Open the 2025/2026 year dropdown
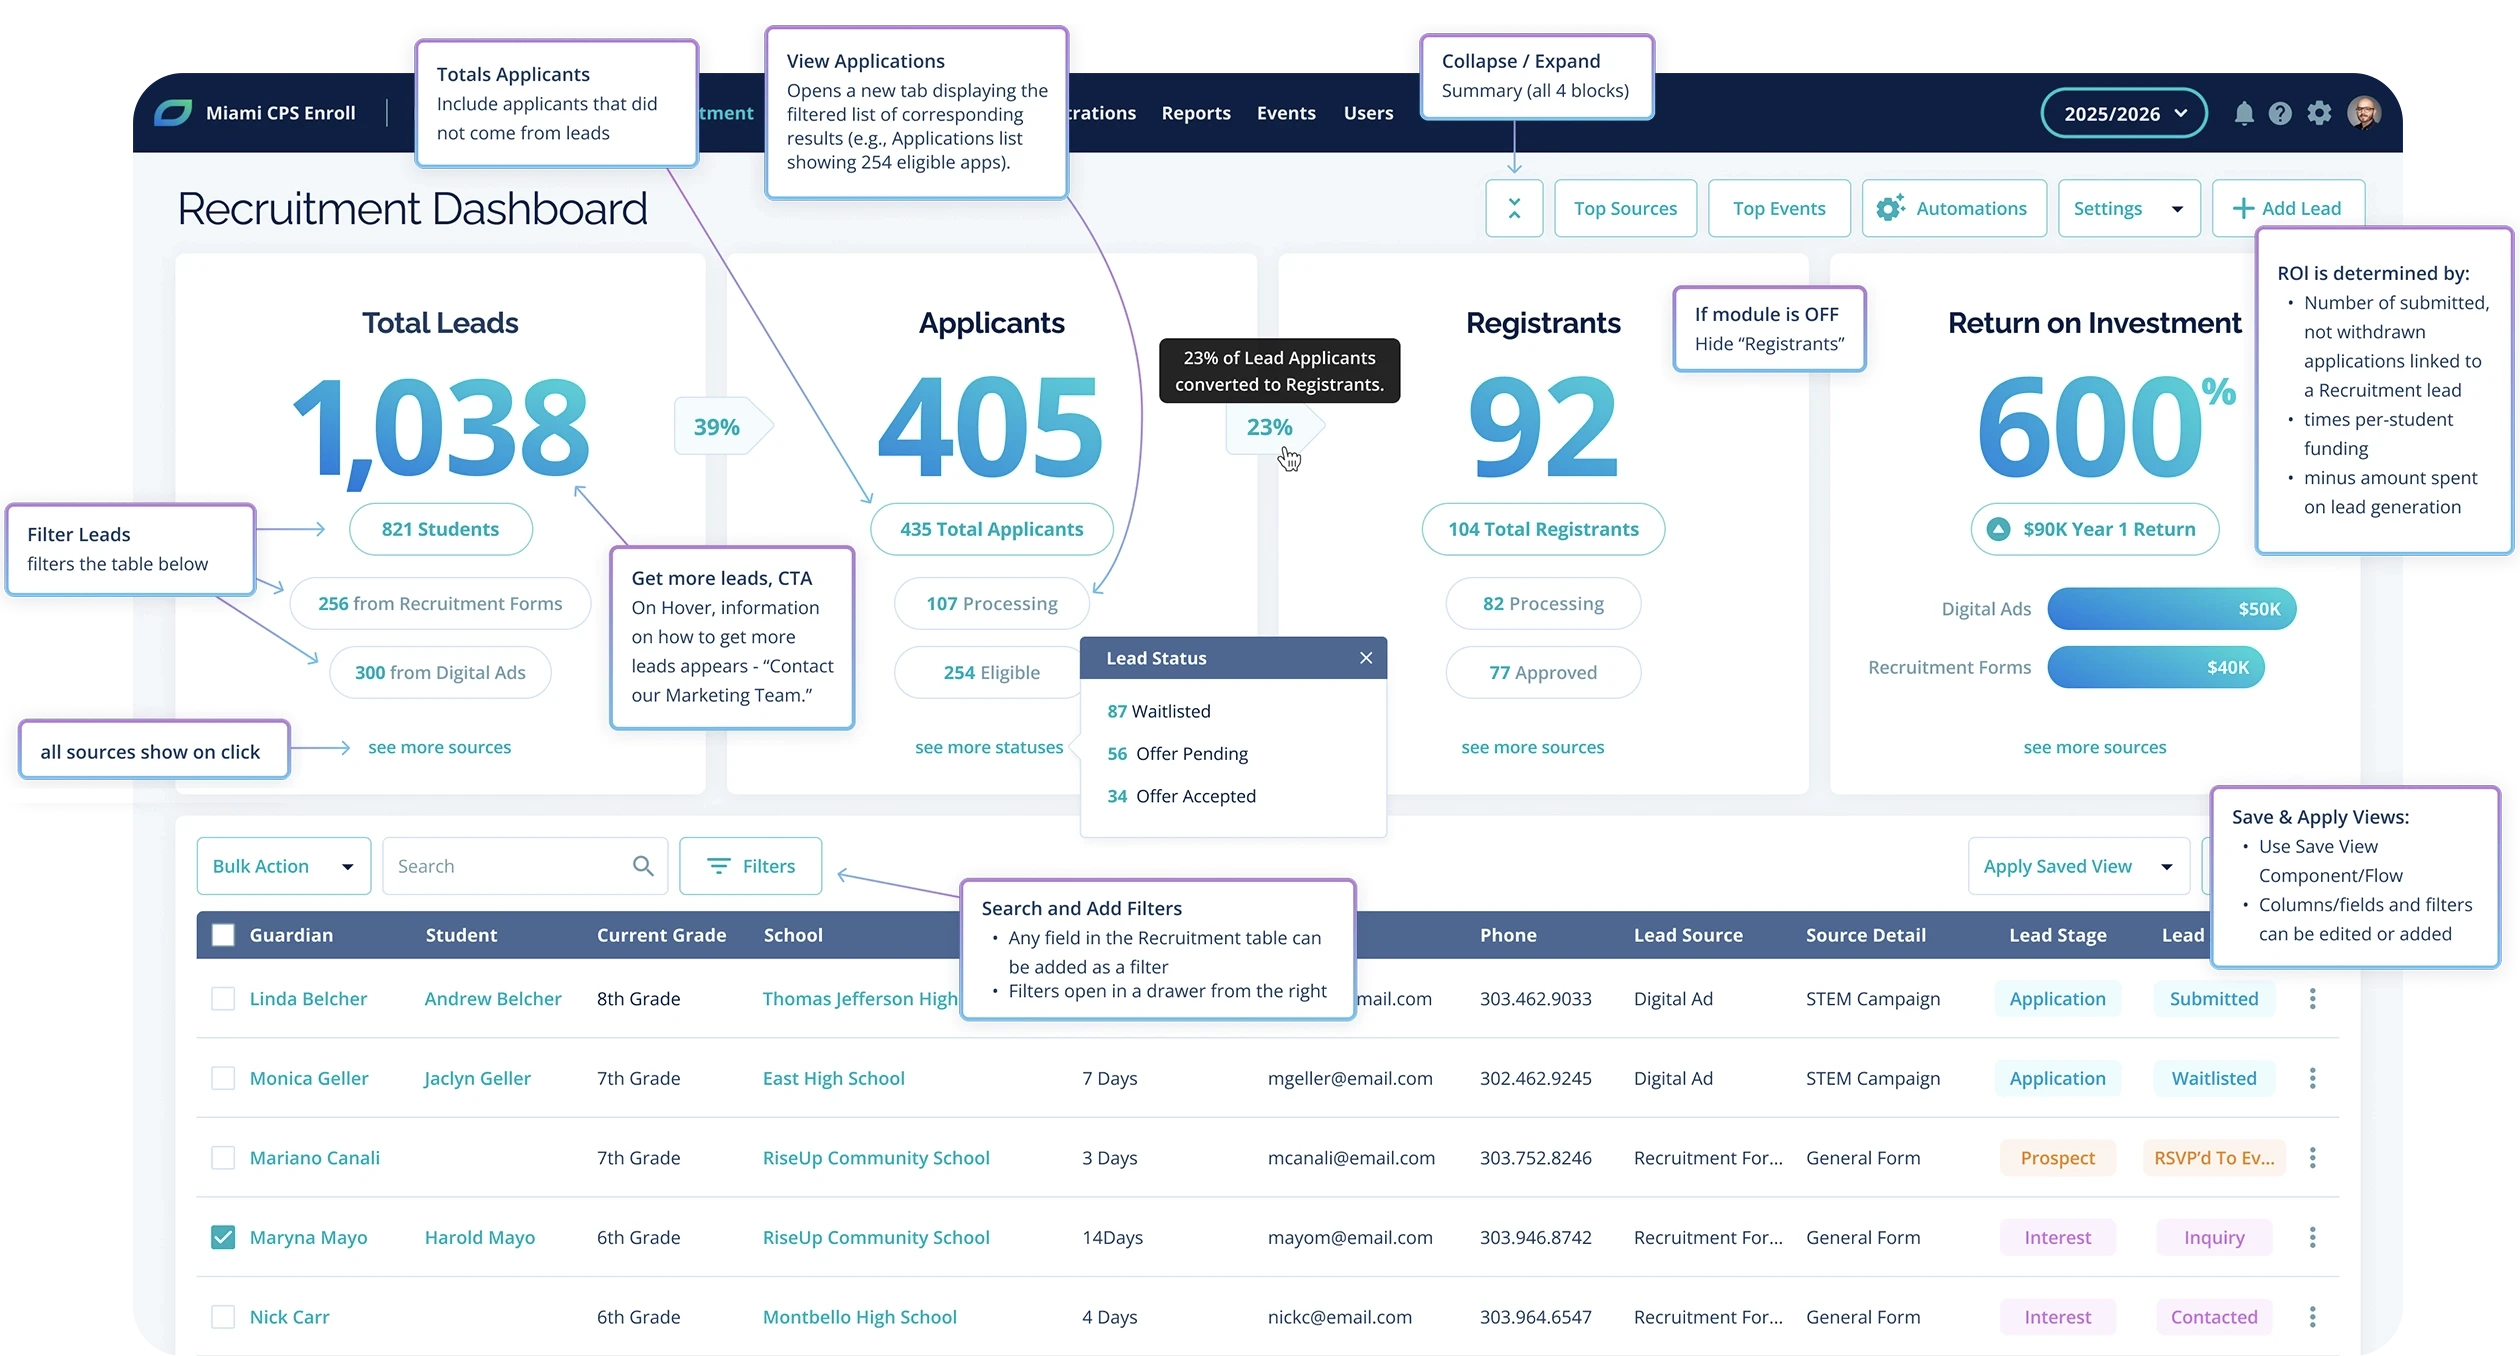 click(x=2123, y=114)
